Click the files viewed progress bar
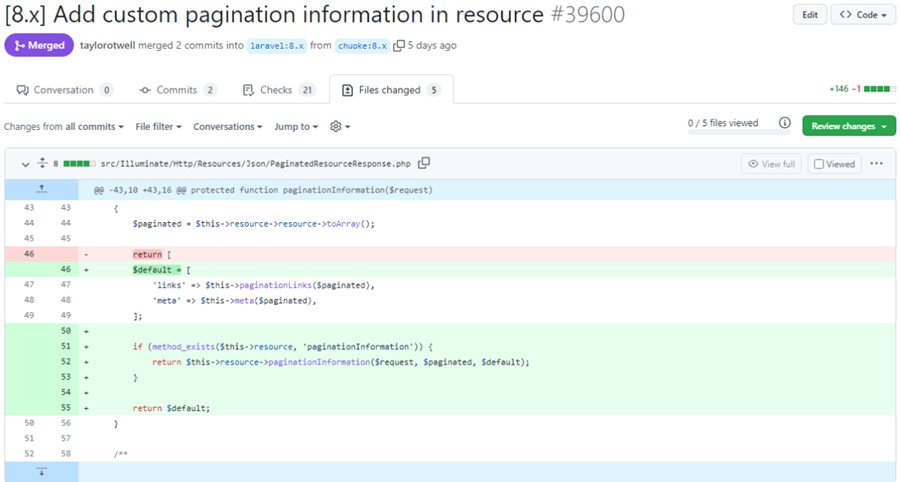 [x=723, y=132]
